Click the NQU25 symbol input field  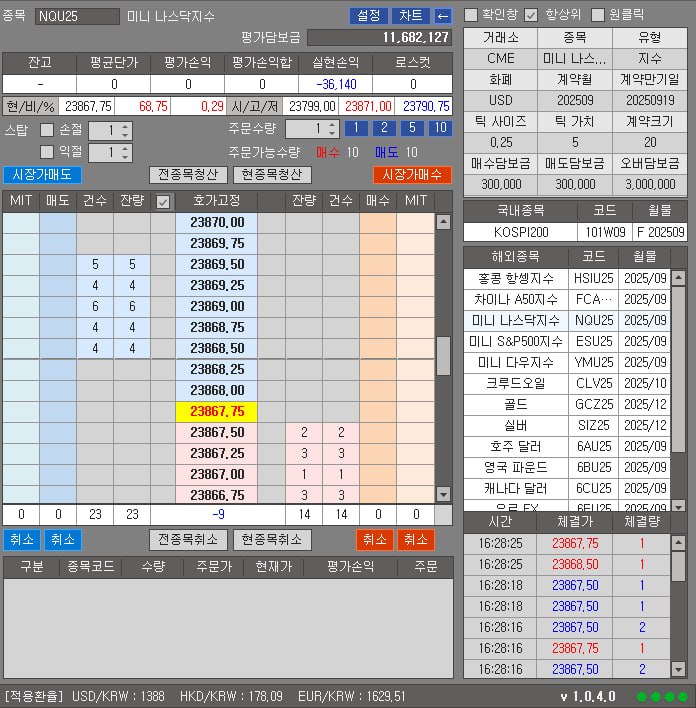pos(76,16)
